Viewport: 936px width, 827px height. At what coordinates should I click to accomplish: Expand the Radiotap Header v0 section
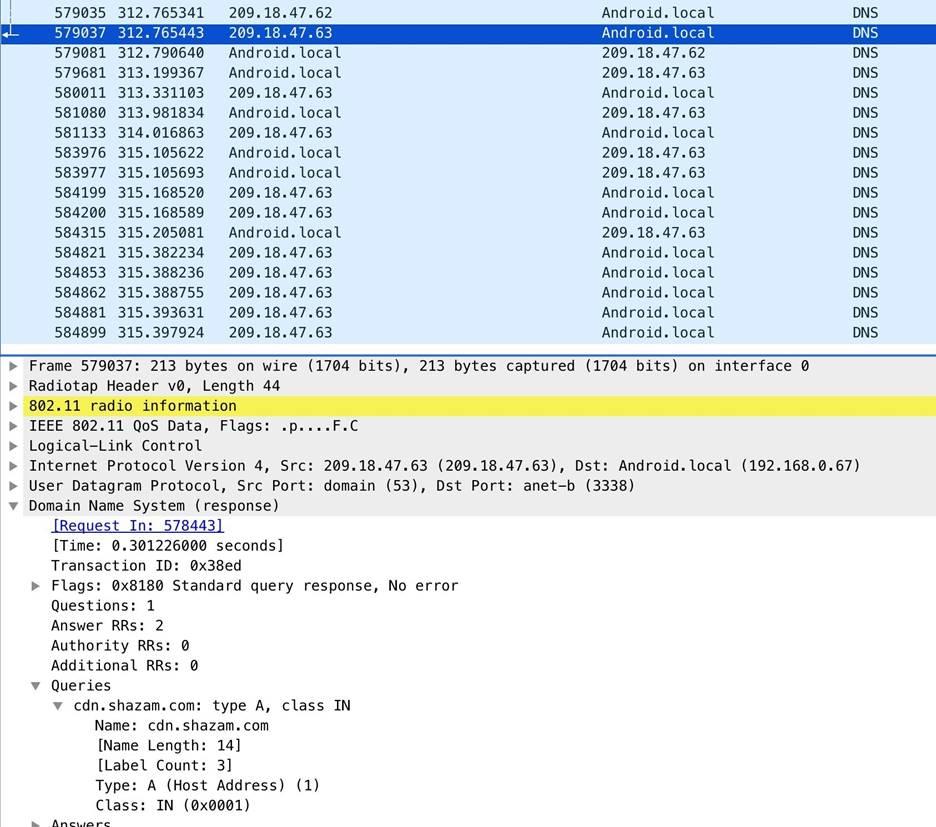pos(13,386)
